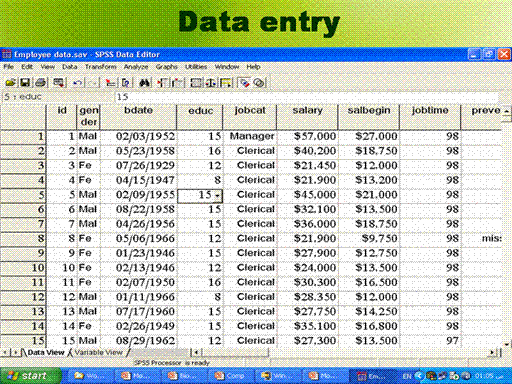Screen dimensions: 512x384
Task: Click the Weight Cases scale icon
Action: (x=211, y=82)
